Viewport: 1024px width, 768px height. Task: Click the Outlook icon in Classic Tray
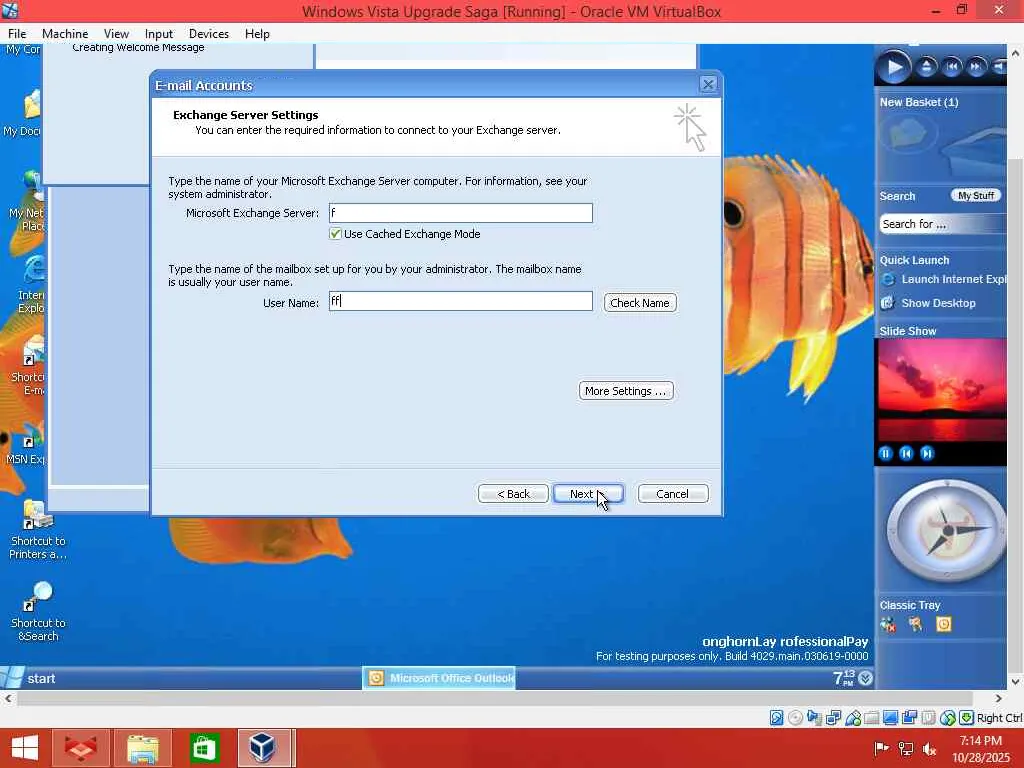pyautogui.click(x=944, y=625)
